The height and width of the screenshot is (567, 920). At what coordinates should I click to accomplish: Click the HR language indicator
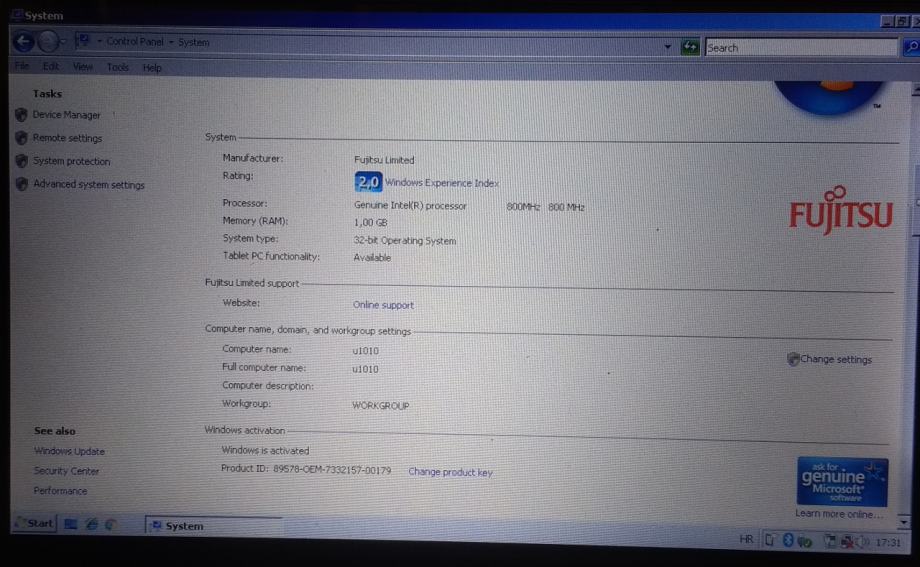point(746,539)
